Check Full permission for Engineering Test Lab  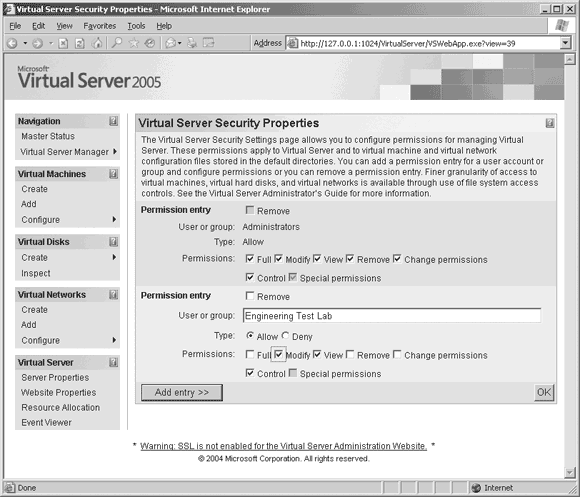250,355
